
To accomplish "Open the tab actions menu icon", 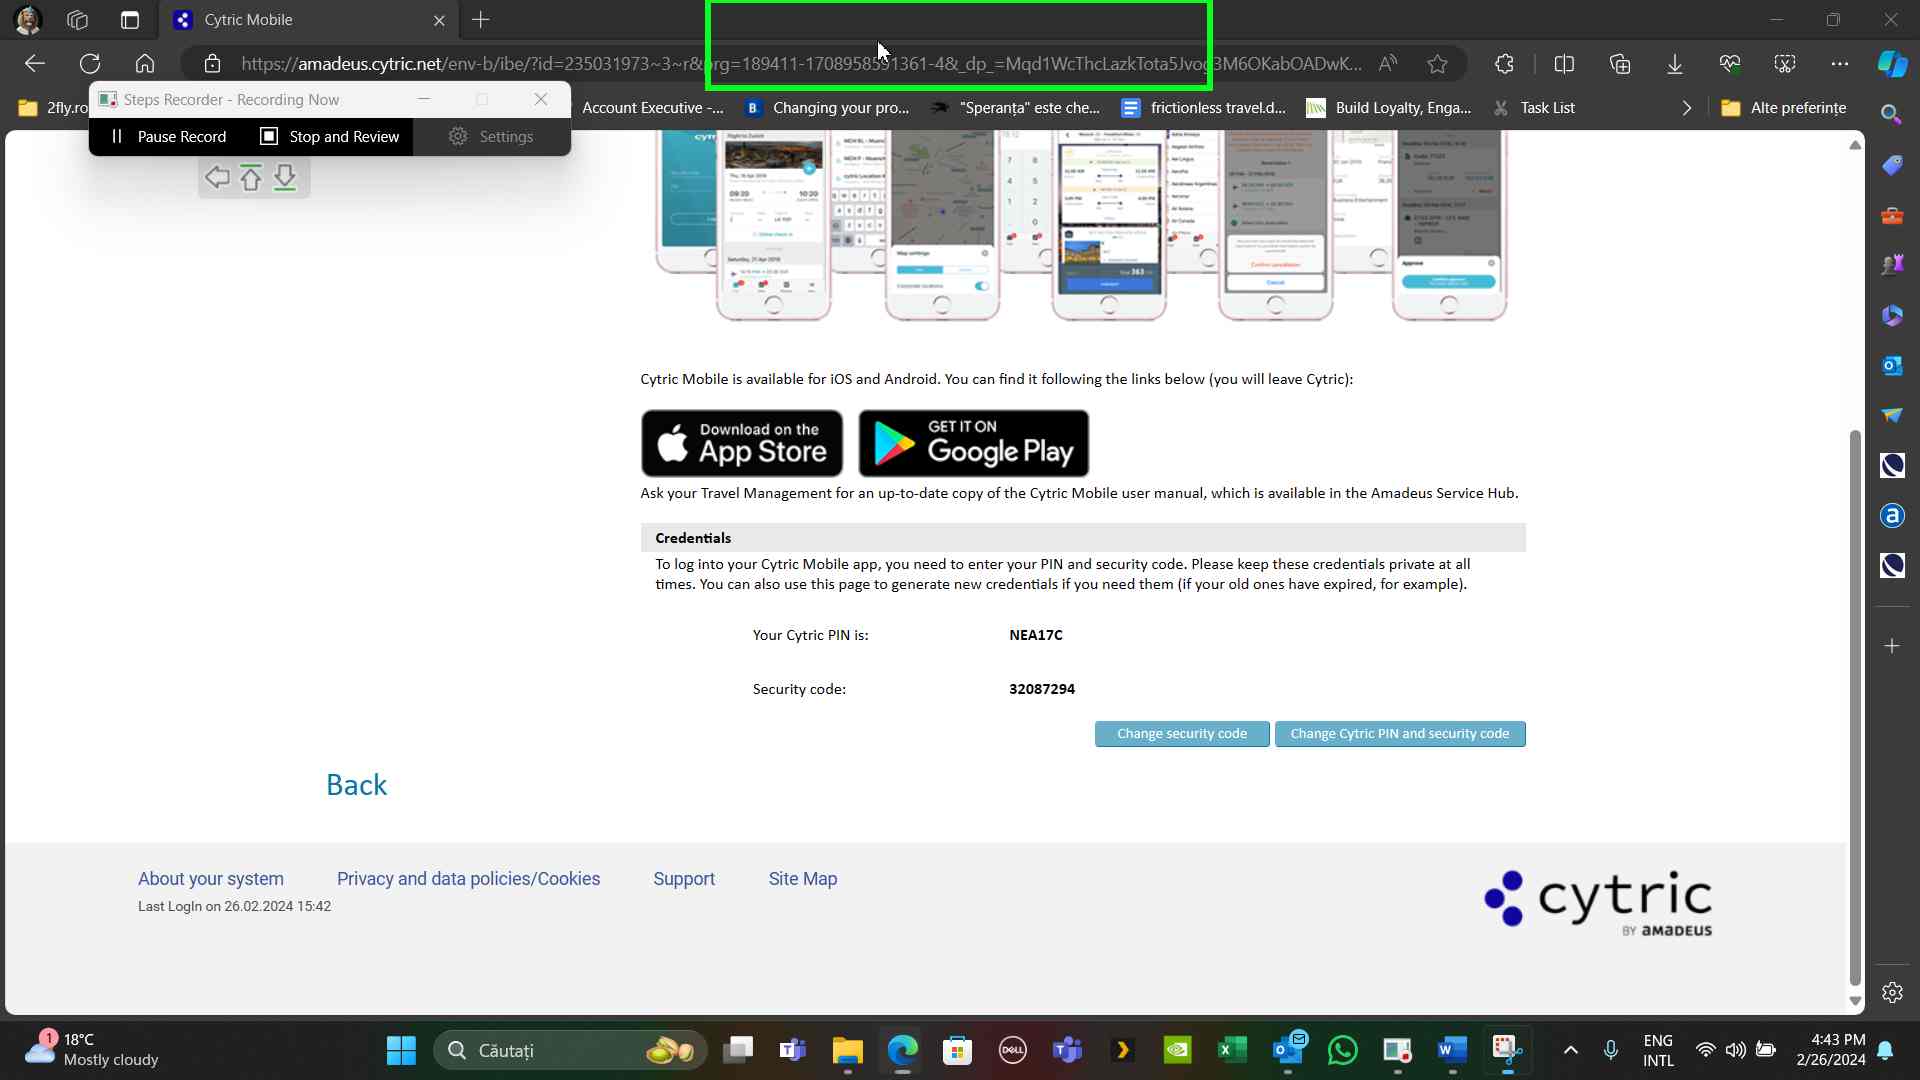I will 130,20.
